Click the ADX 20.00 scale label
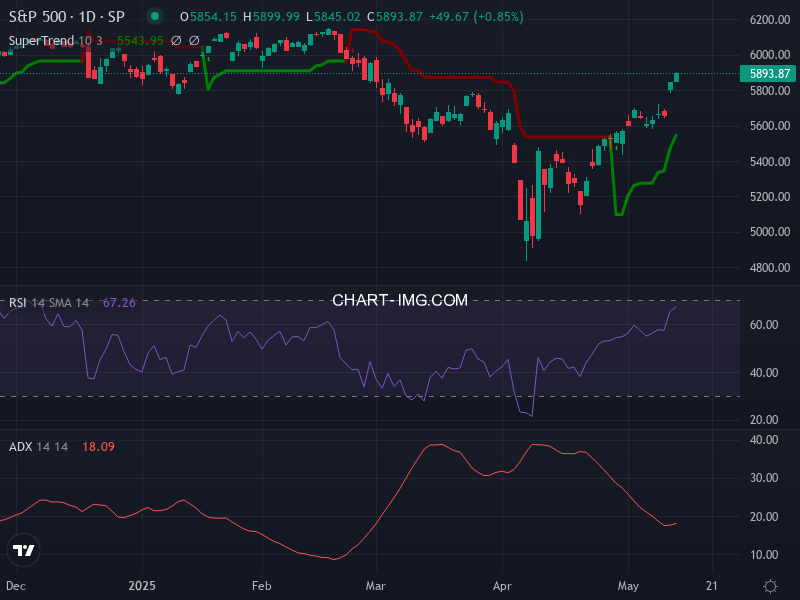 pos(764,516)
